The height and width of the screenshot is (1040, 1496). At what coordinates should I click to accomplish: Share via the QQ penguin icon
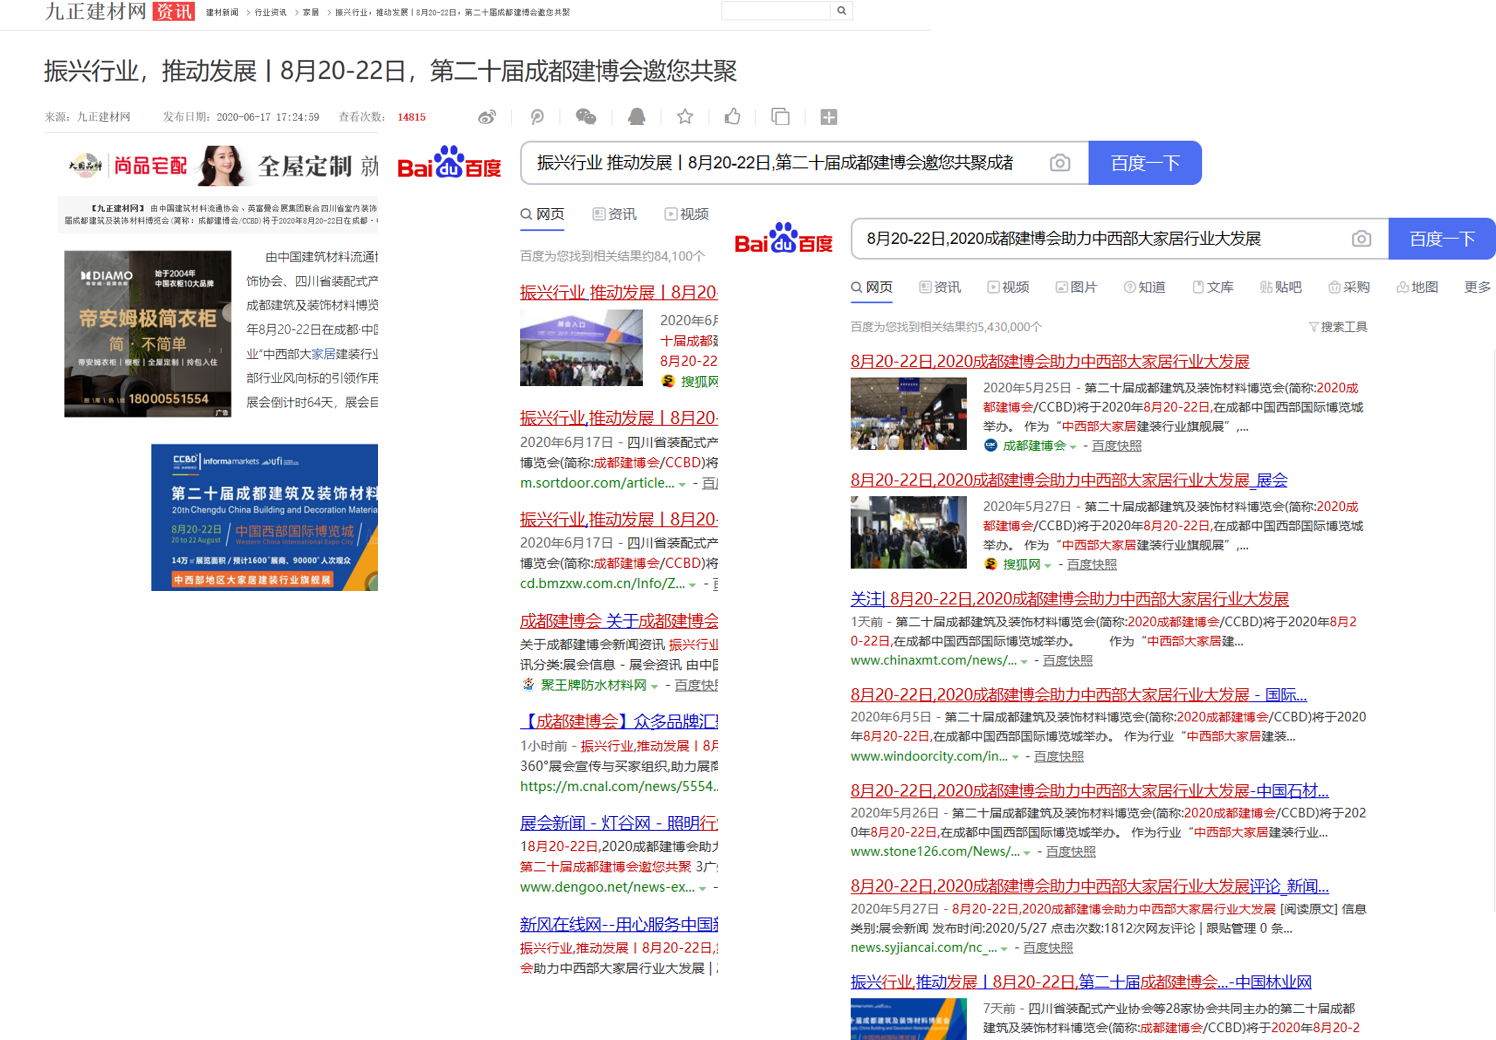tap(636, 117)
